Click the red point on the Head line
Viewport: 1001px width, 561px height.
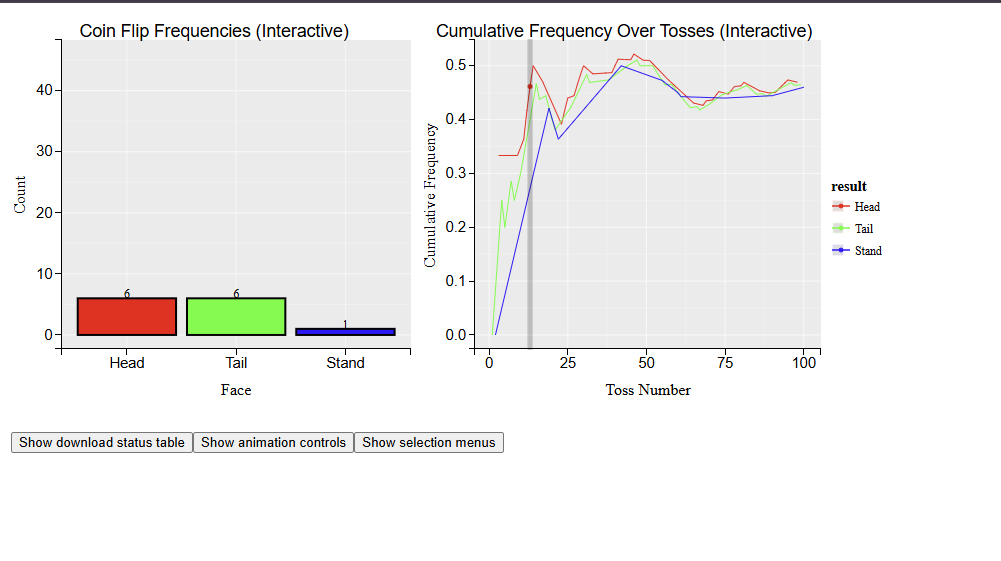click(530, 87)
